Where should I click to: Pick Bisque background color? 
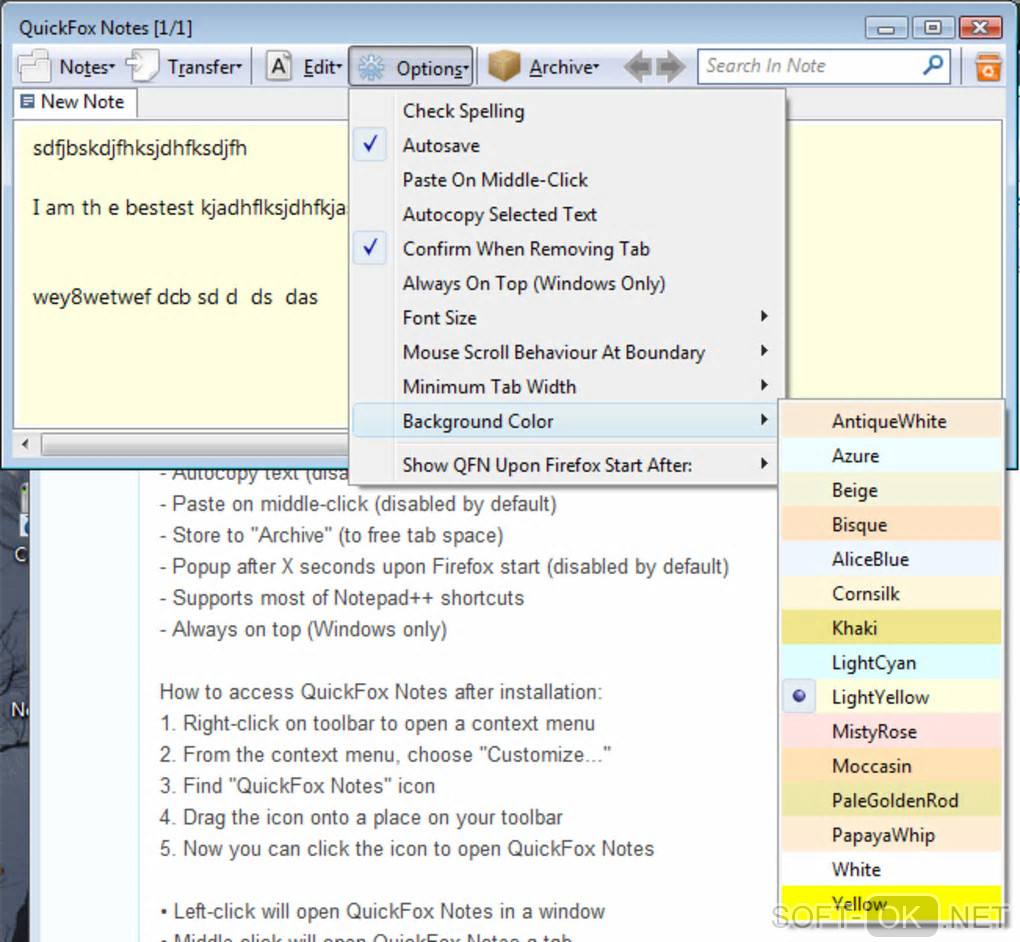coord(891,524)
